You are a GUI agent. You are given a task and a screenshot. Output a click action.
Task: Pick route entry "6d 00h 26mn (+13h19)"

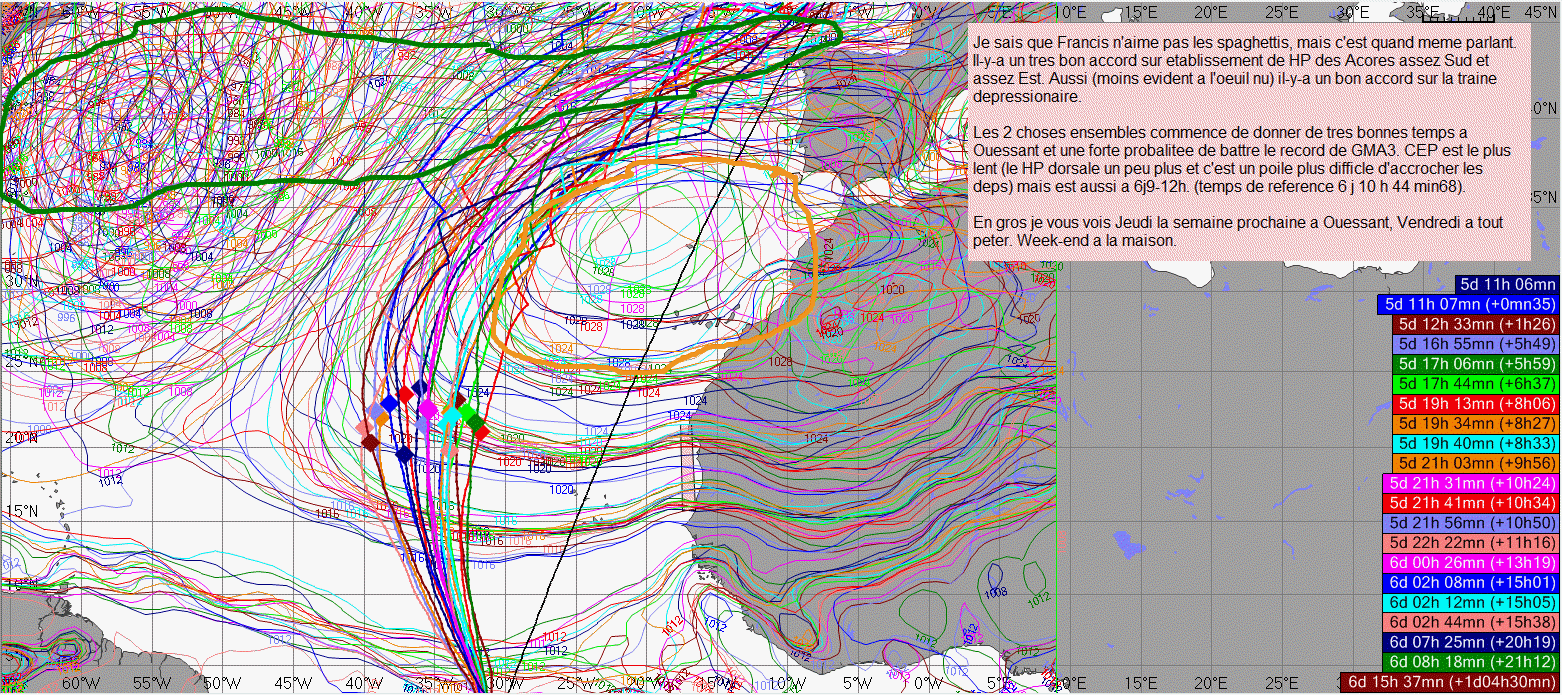click(x=1472, y=562)
